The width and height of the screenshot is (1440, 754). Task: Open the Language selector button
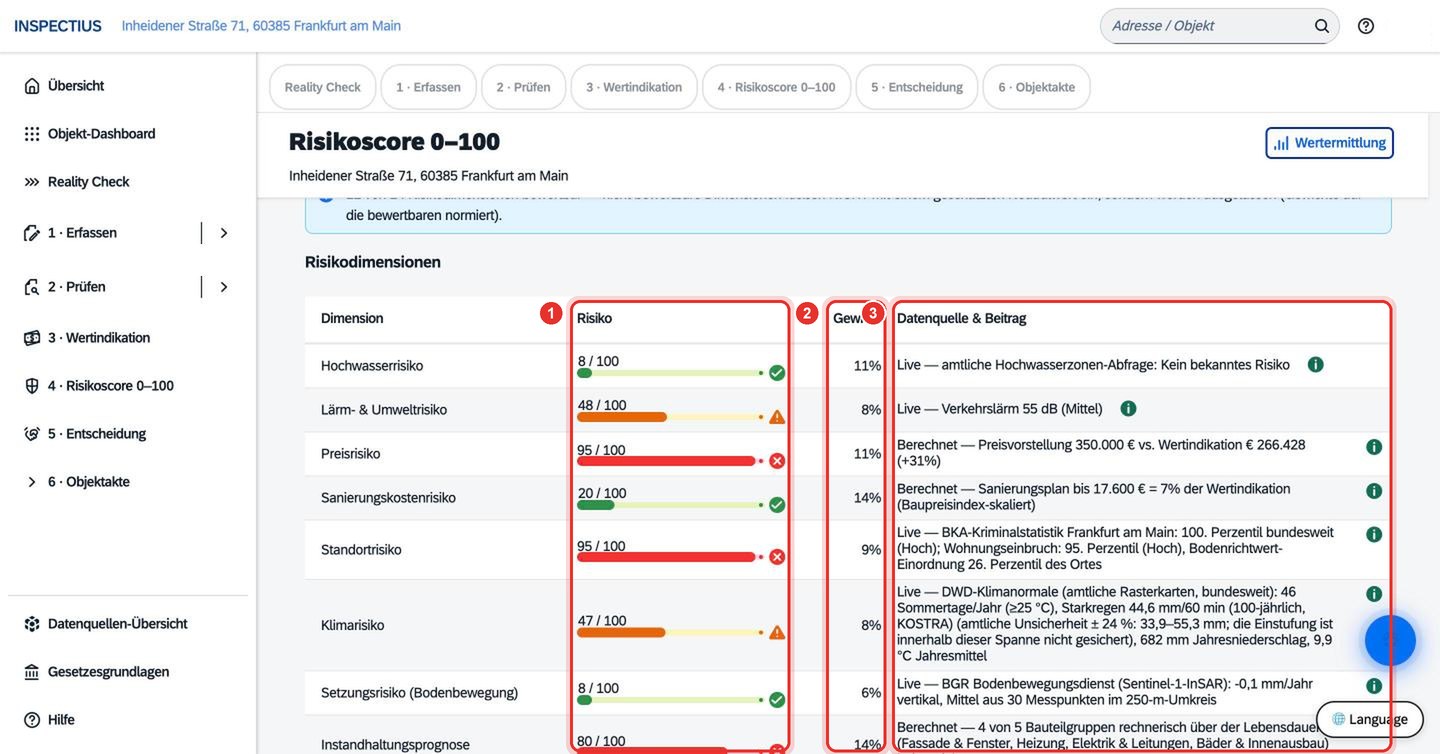tap(1370, 719)
